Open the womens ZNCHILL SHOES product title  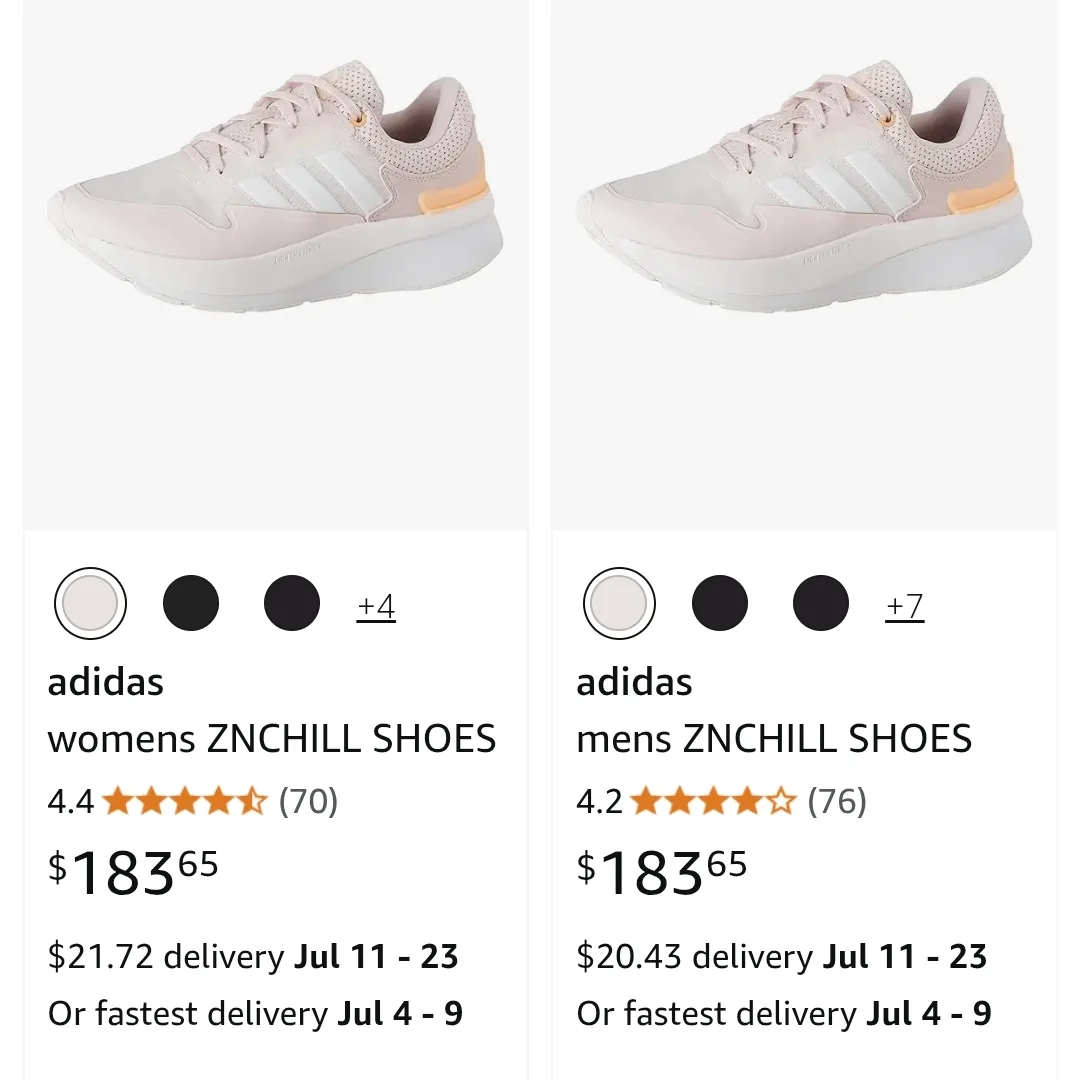pos(273,739)
